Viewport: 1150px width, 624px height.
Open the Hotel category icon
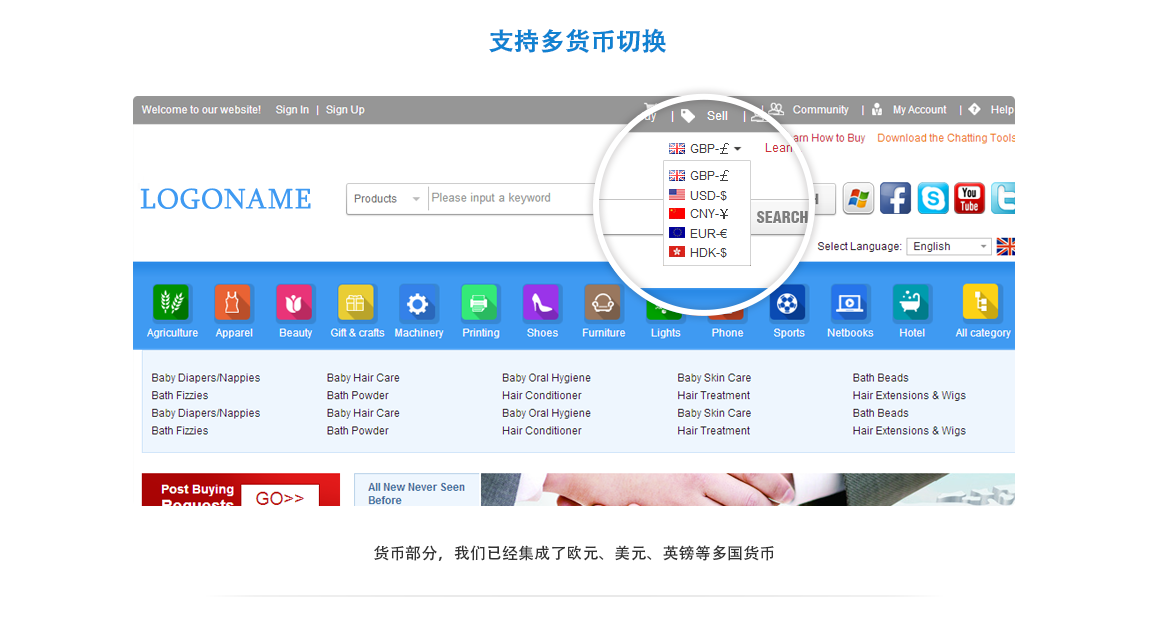[911, 302]
